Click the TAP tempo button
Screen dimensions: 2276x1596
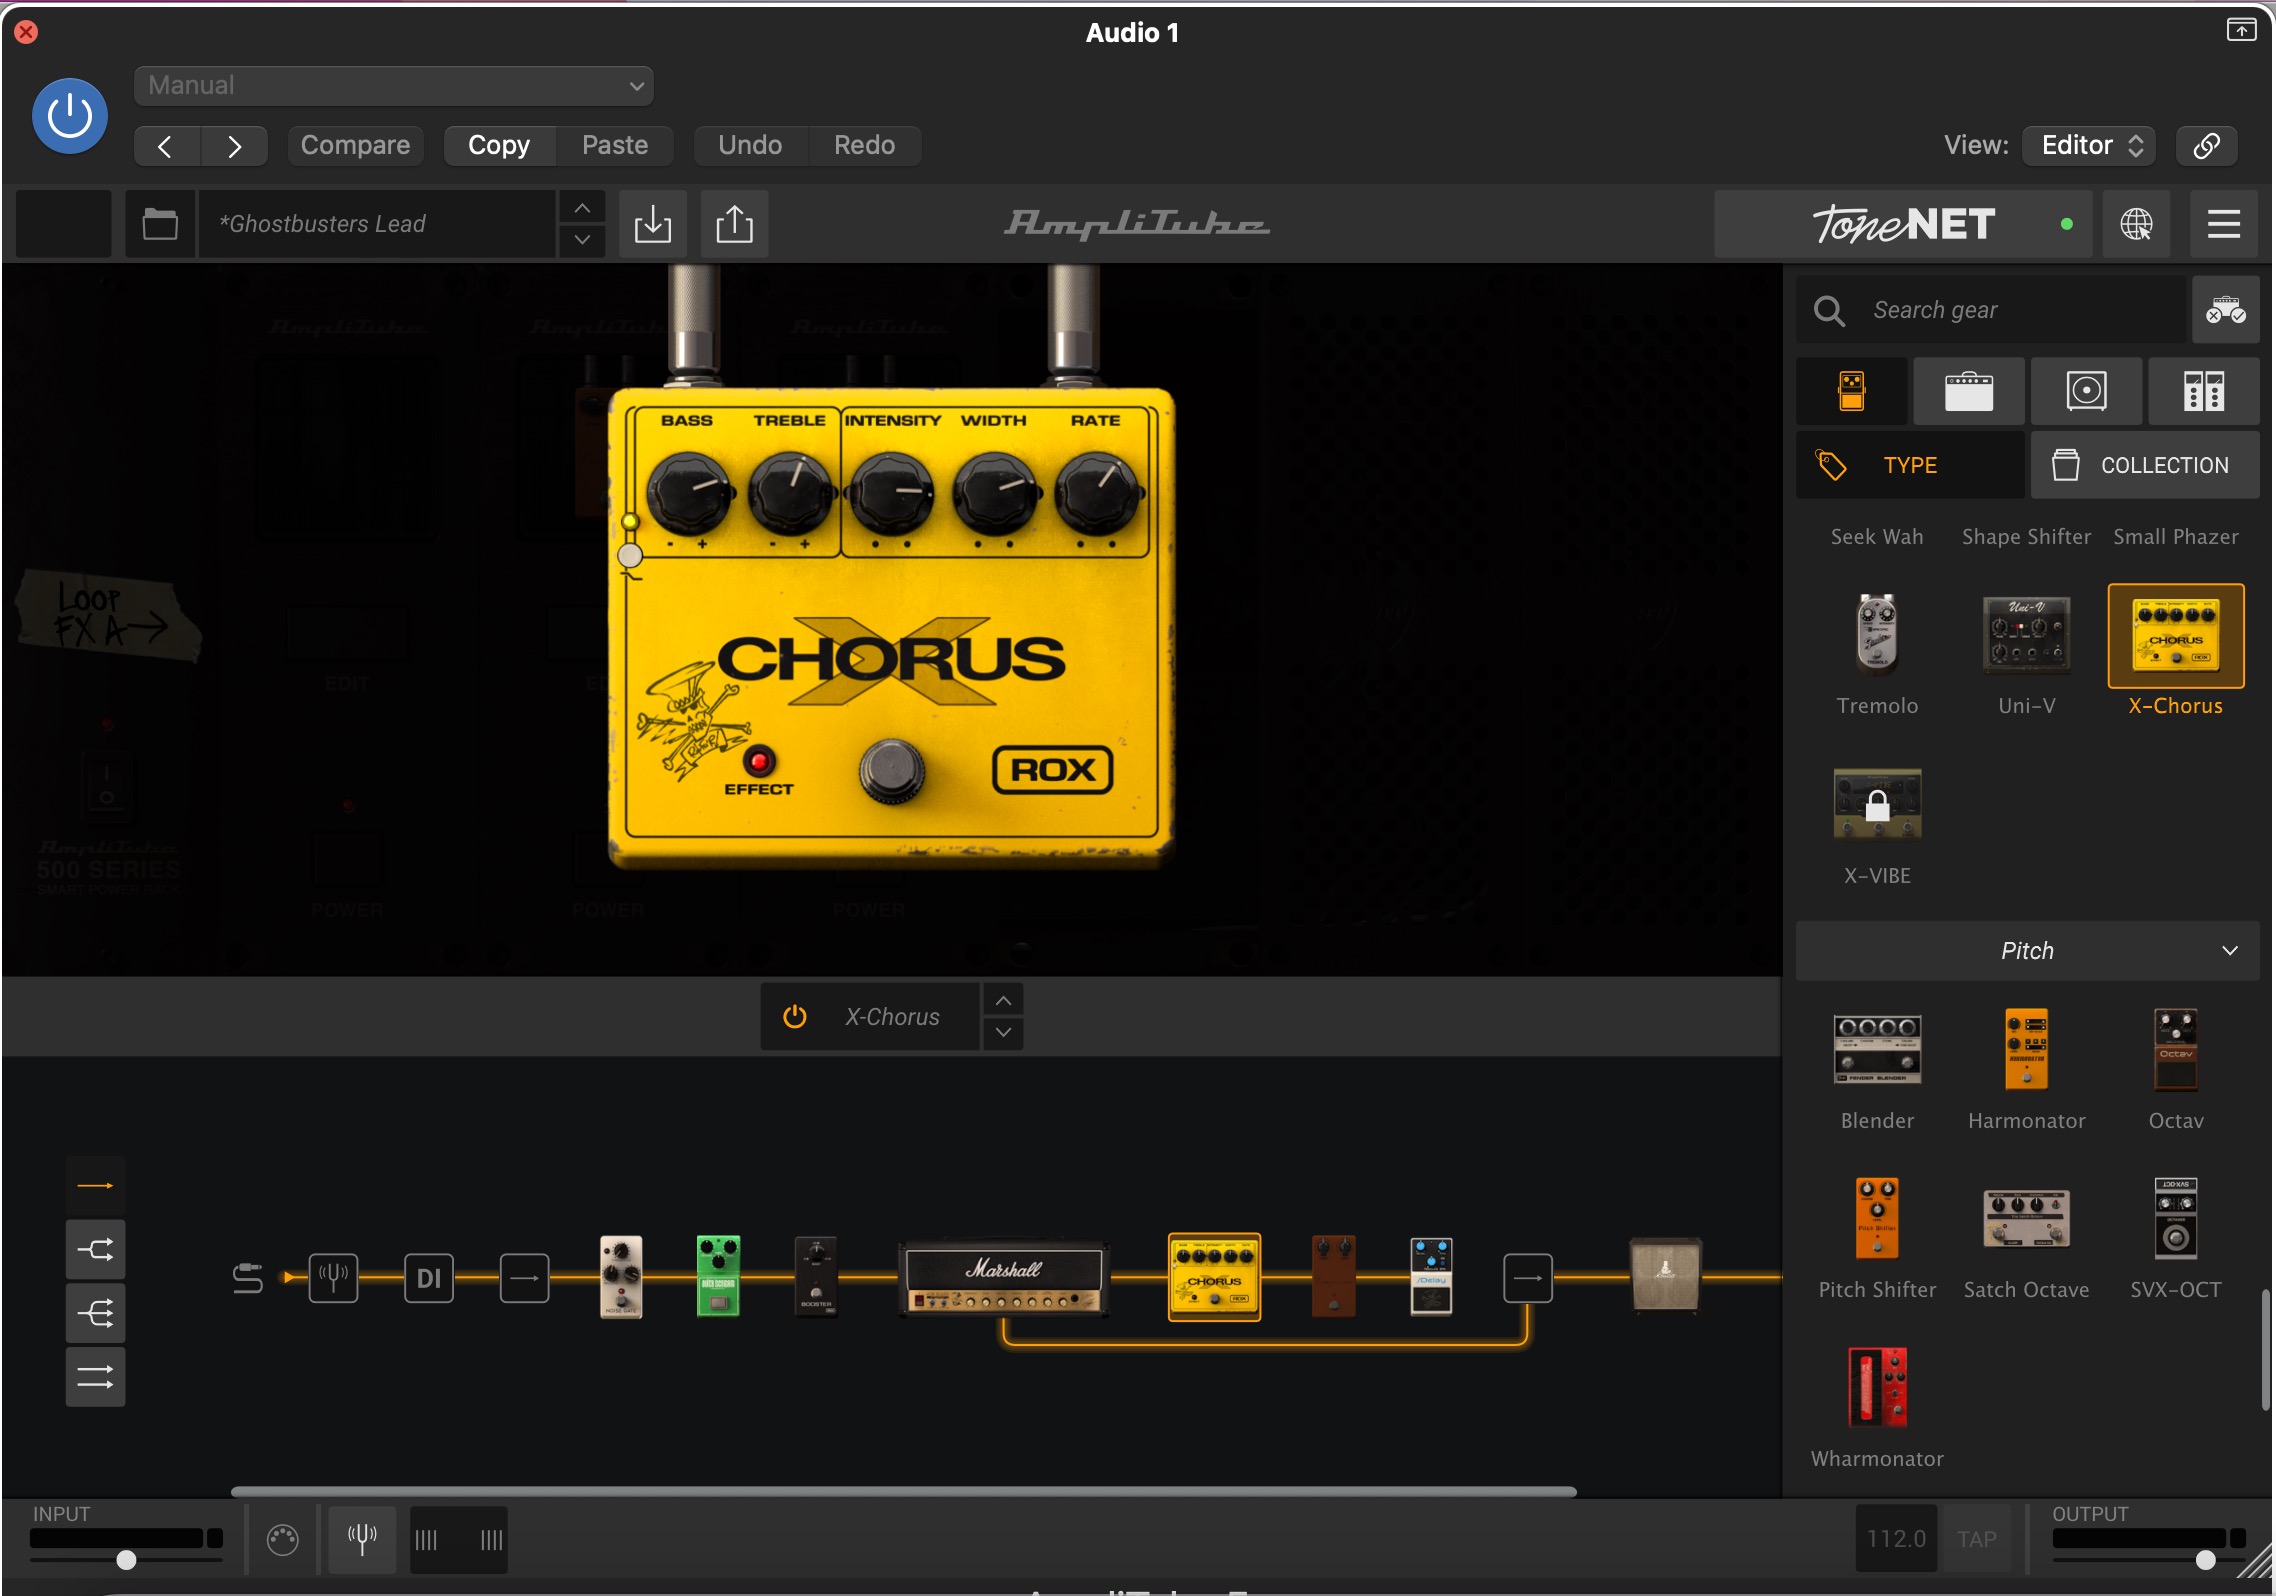[x=1976, y=1540]
